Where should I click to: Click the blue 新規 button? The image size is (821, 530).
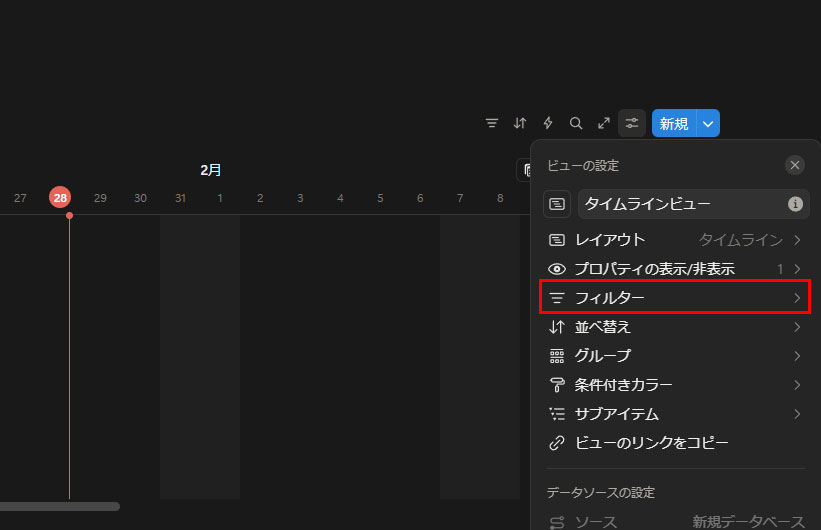coord(674,124)
